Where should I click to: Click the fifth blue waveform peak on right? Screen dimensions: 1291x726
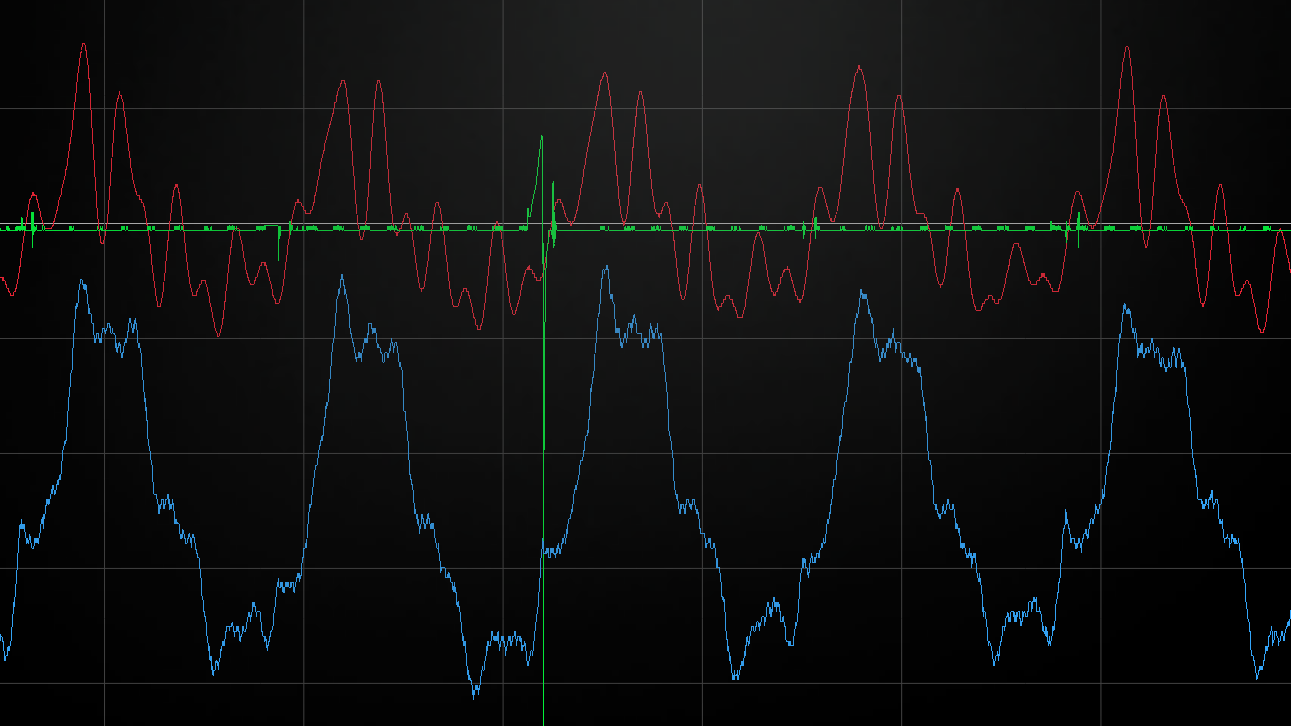[1126, 305]
